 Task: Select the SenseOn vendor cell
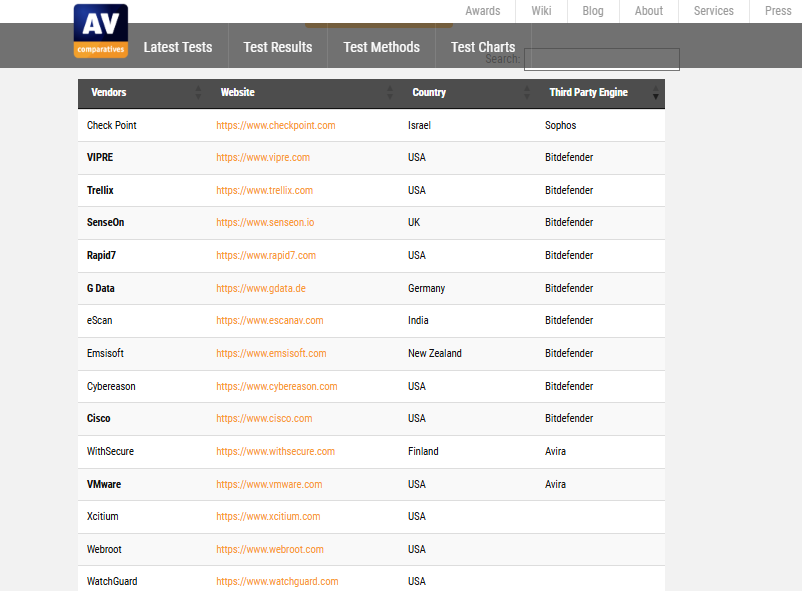(x=105, y=223)
